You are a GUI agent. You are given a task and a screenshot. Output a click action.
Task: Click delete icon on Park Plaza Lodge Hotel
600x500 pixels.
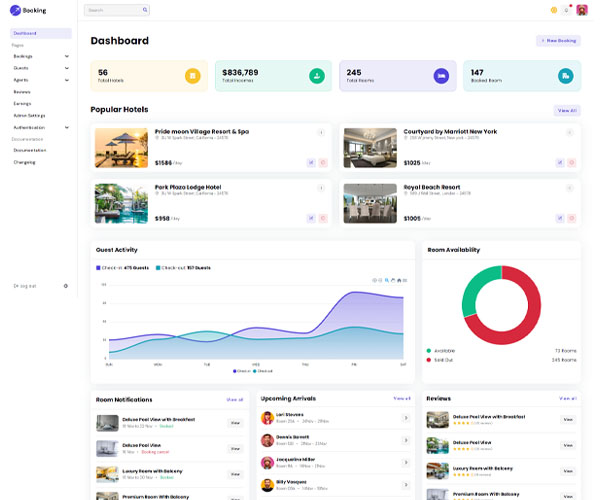coord(323,218)
